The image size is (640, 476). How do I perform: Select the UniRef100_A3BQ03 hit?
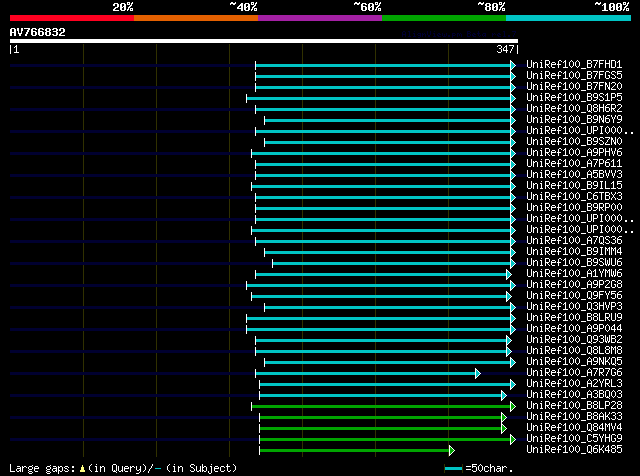pyautogui.click(x=574, y=395)
